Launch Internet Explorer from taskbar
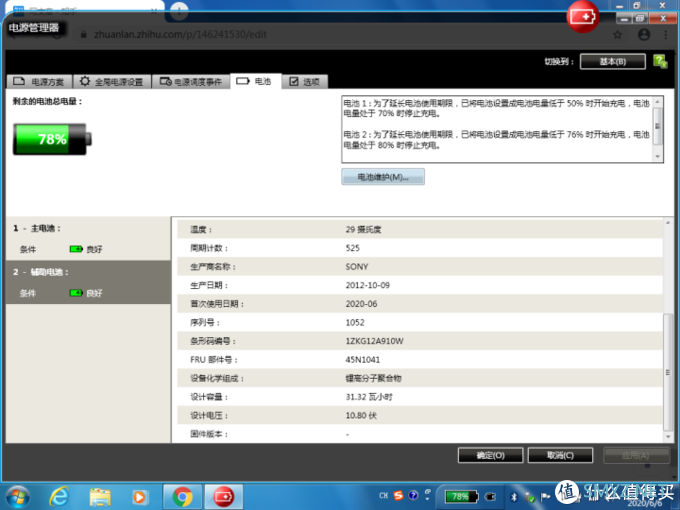Screen dimensions: 680x510 (59, 497)
